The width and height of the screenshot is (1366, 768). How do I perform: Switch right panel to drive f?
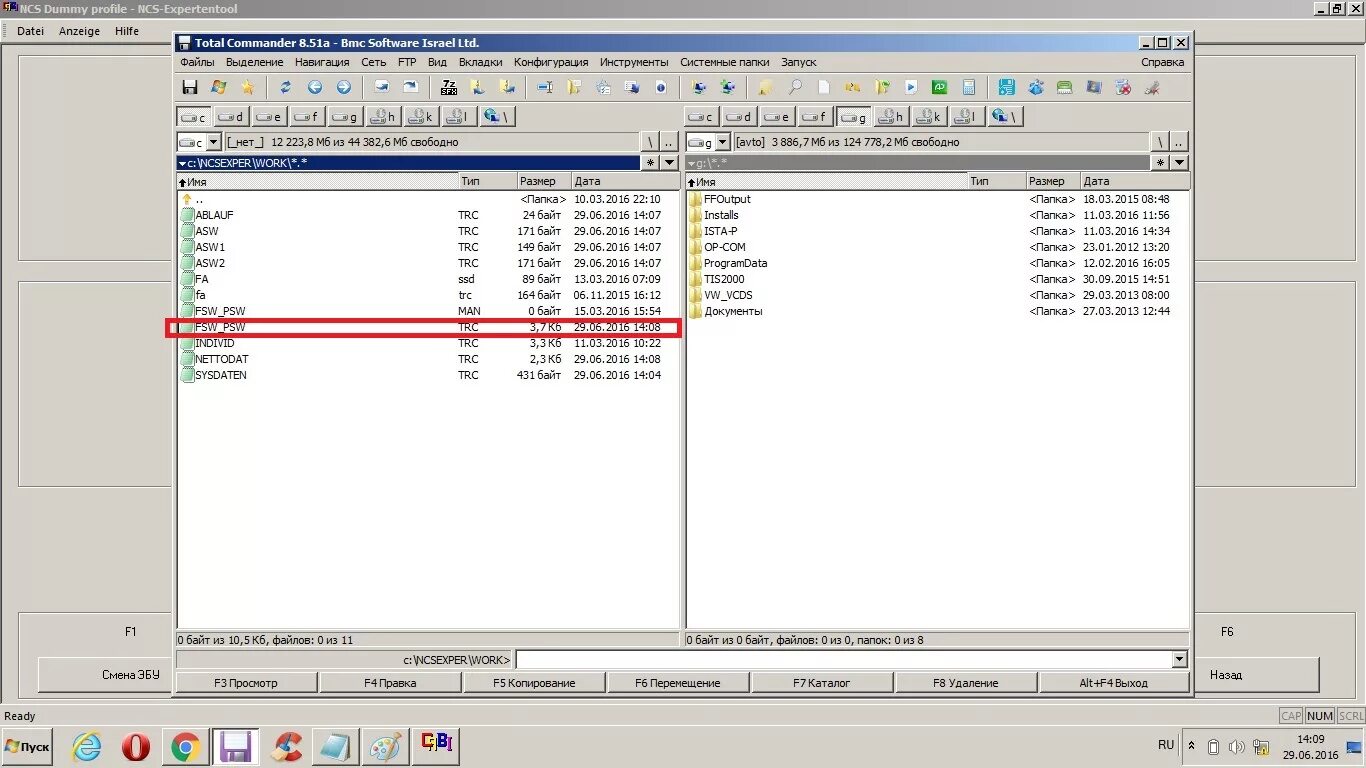click(x=816, y=117)
